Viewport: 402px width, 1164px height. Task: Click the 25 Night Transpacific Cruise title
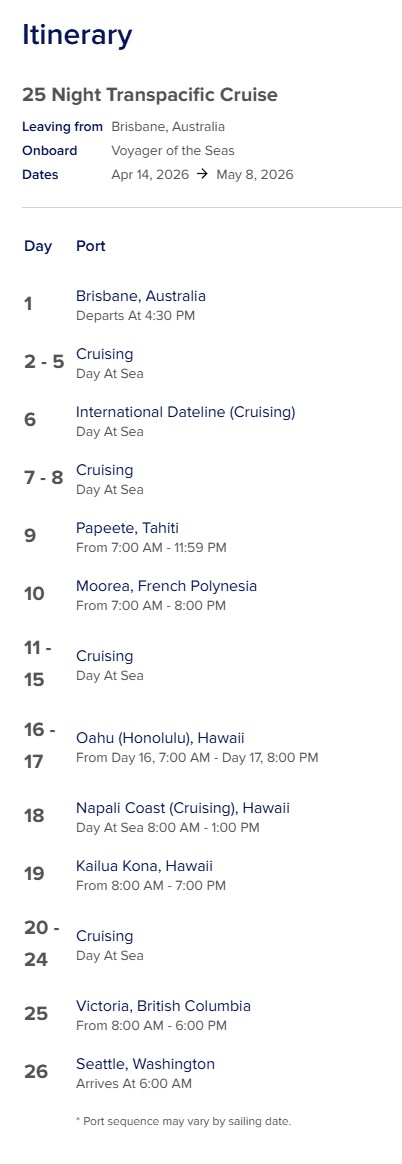pos(150,95)
